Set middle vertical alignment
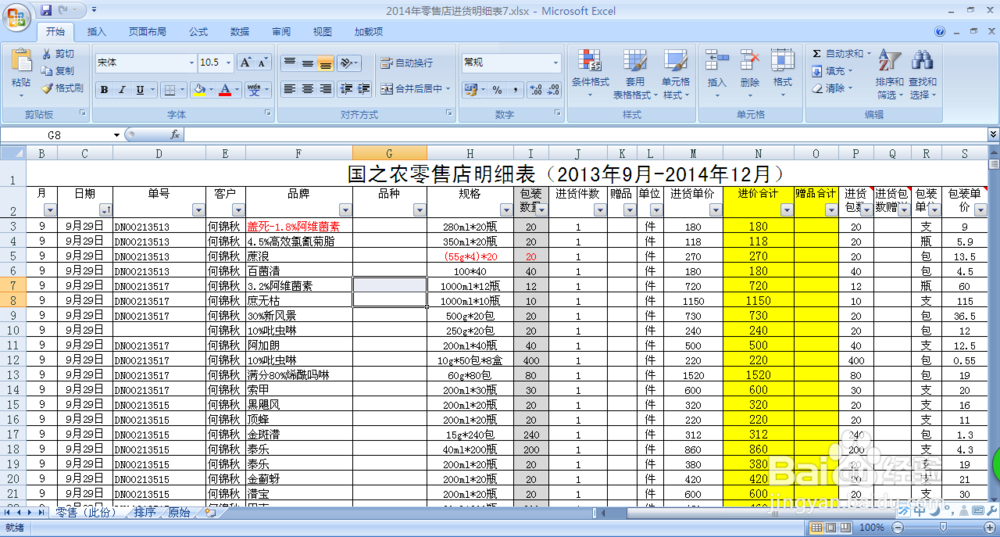This screenshot has height=537, width=1000. [x=307, y=63]
